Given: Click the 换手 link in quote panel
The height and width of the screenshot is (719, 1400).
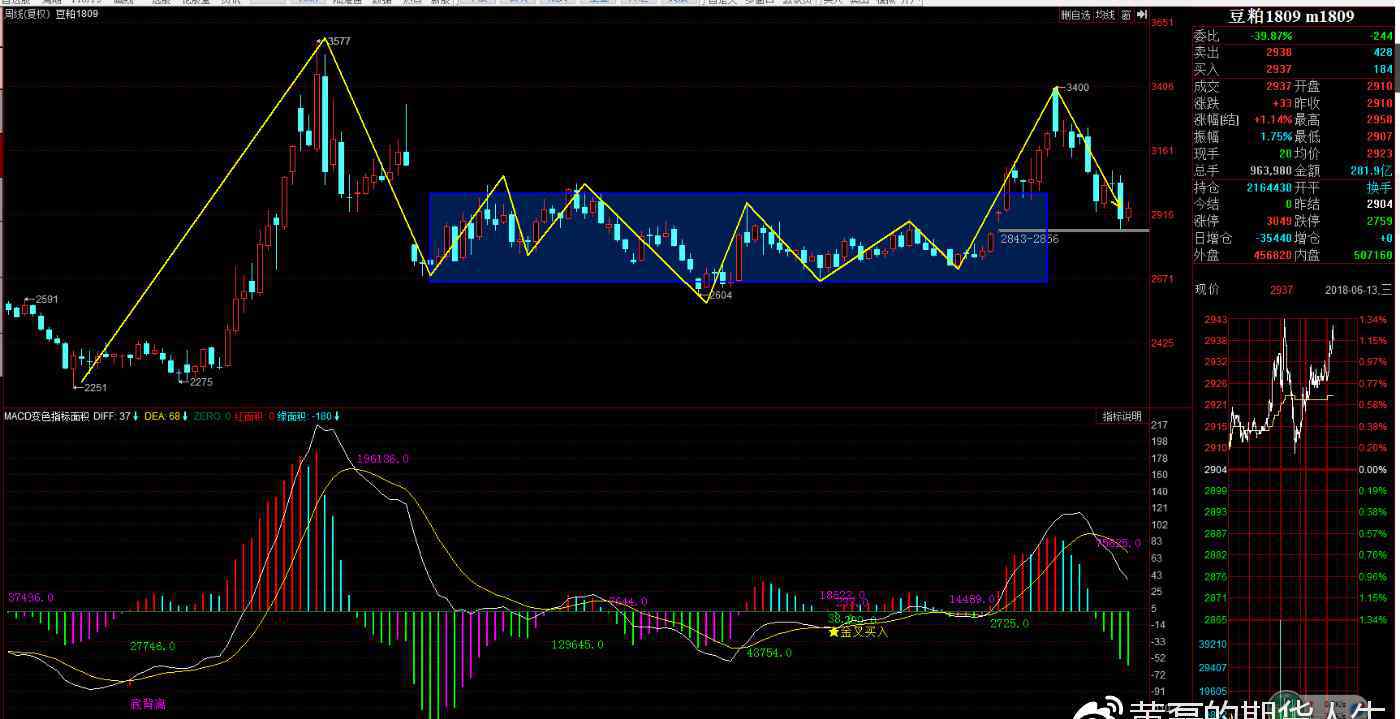Looking at the screenshot, I should (x=1379, y=188).
